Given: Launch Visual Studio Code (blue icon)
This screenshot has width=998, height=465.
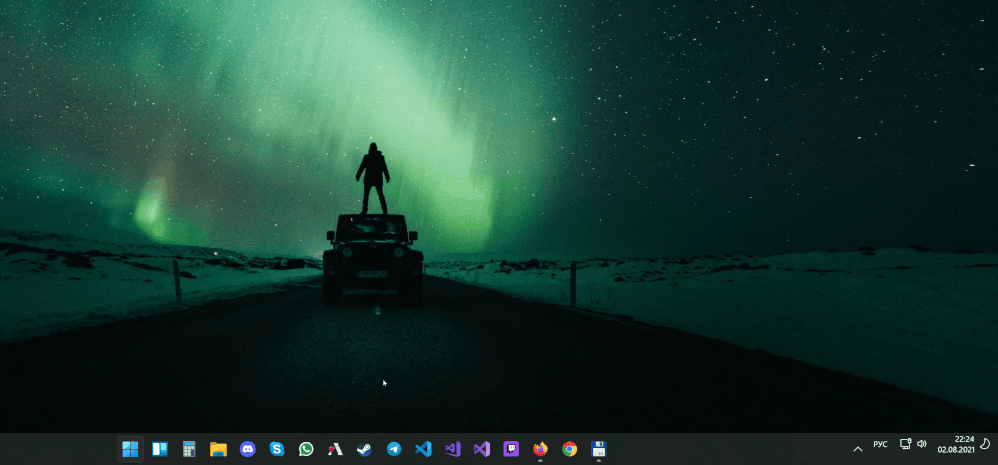Looking at the screenshot, I should pyautogui.click(x=423, y=449).
